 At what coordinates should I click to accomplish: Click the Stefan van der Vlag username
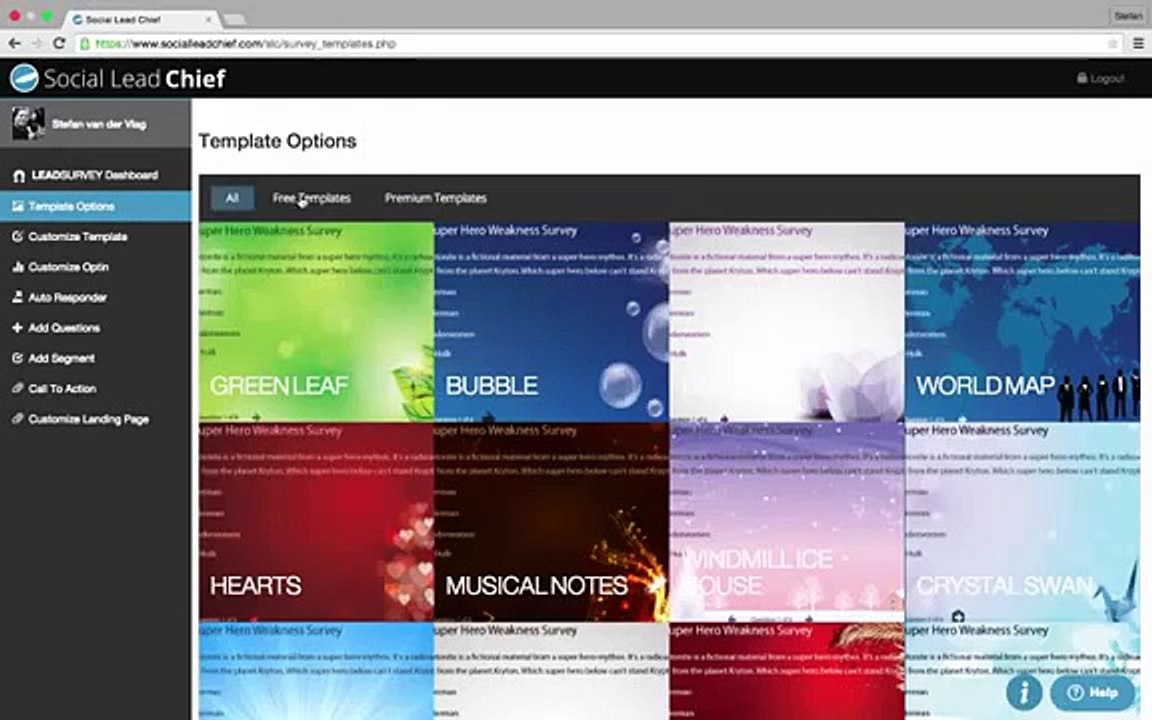pos(99,124)
